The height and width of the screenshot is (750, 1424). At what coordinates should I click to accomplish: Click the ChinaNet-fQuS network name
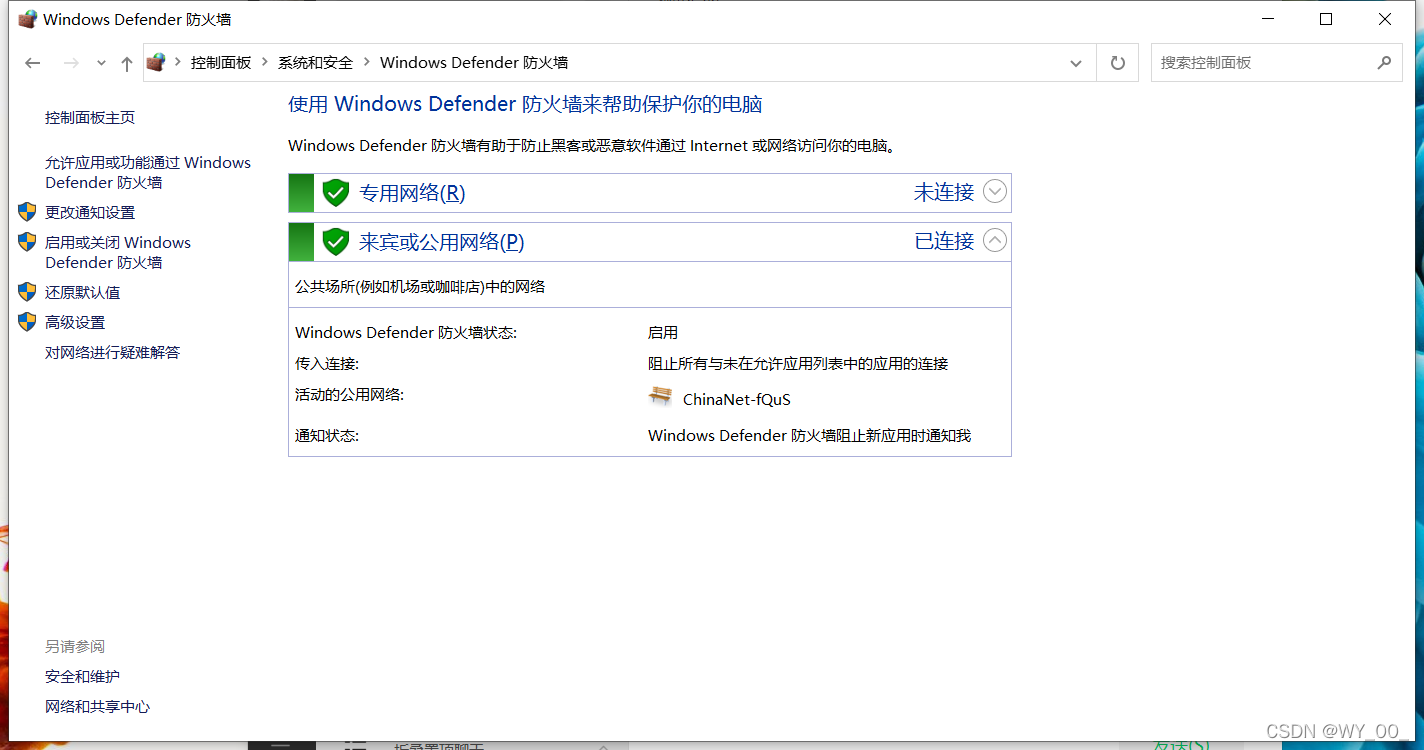click(737, 399)
